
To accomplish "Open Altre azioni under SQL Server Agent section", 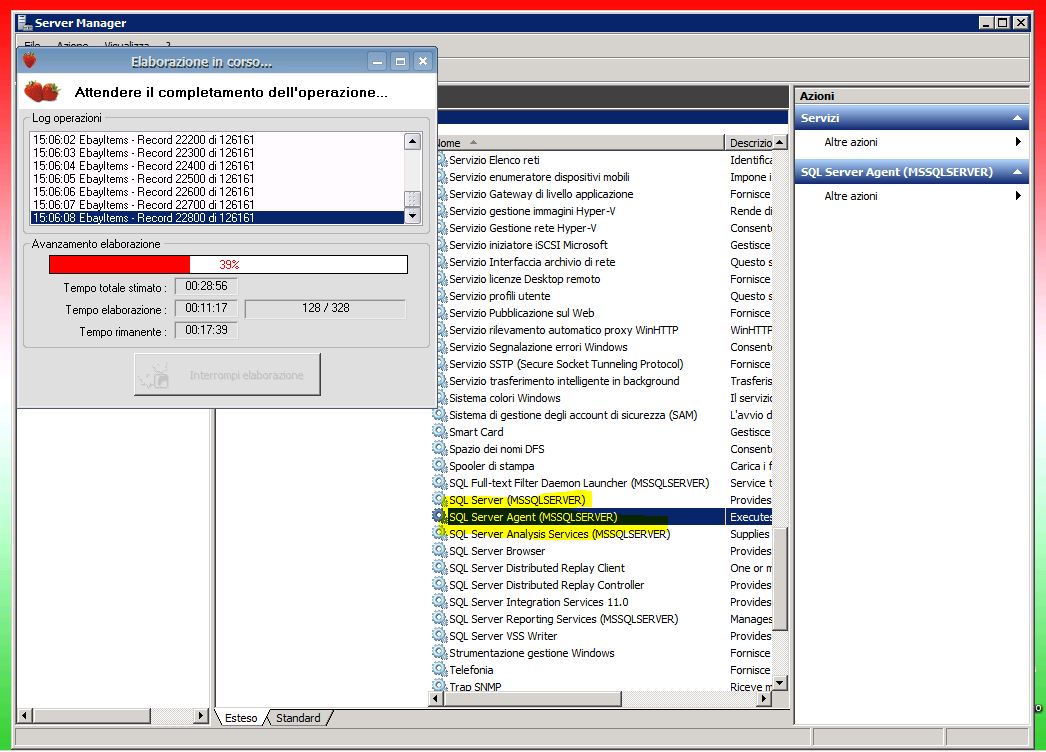I will tap(851, 196).
